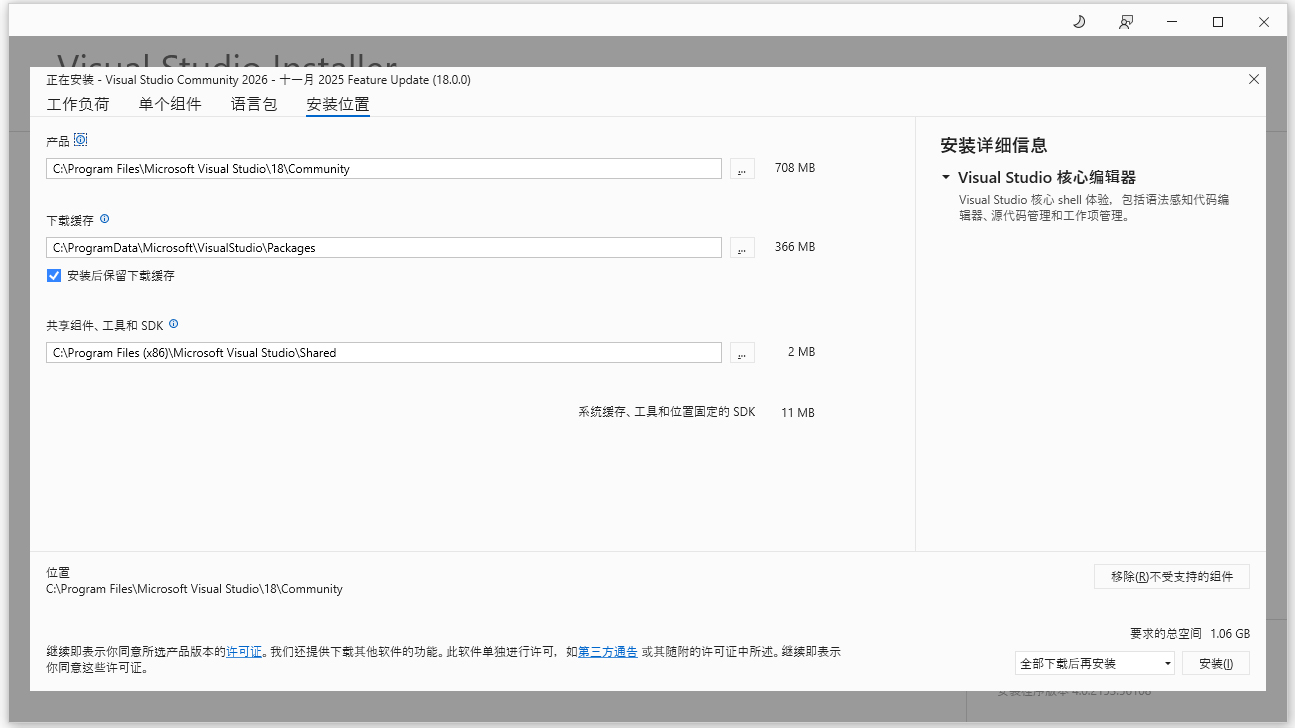Screen dimensions: 1295x728
Task: Open the 语言包 tab
Action: pos(253,103)
